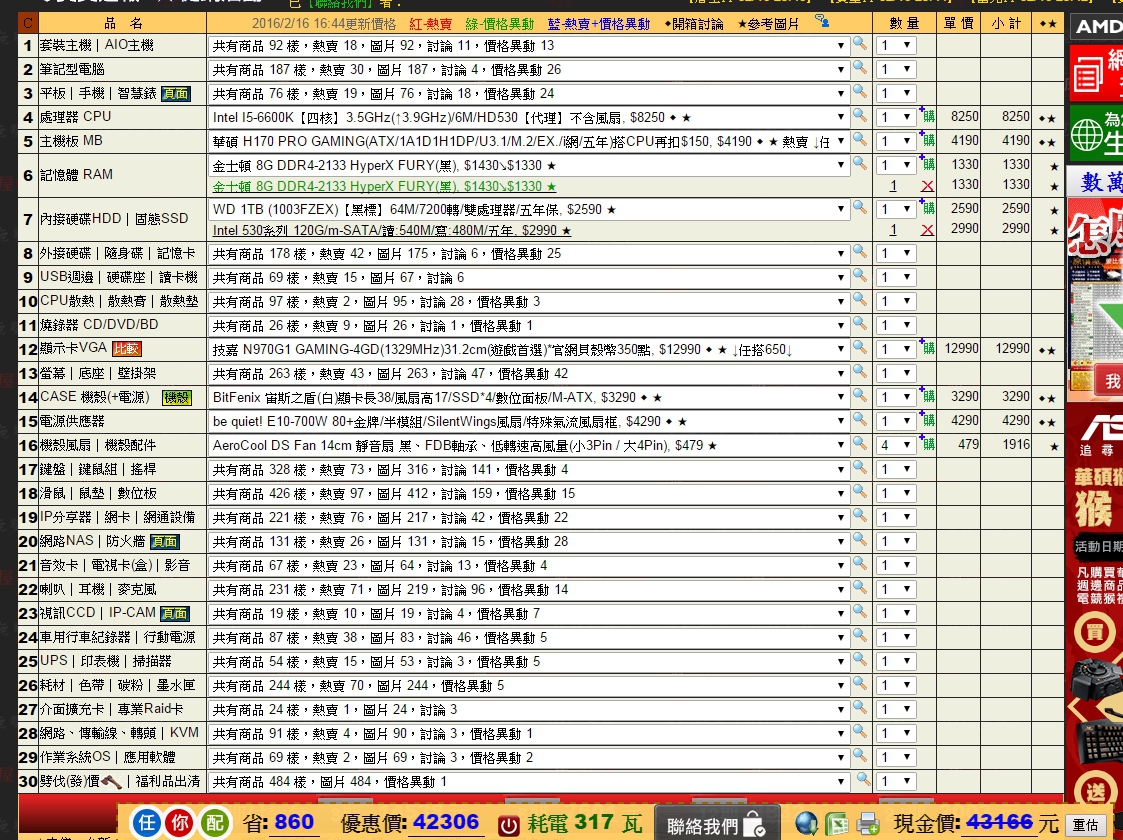This screenshot has height=840, width=1123.
Task: Open the 電源供應器 product dropdown
Action: pos(529,422)
